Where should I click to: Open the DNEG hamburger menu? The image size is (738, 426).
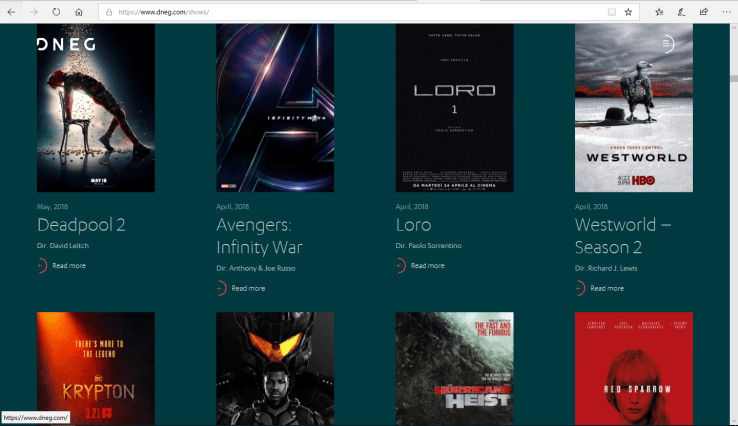(x=667, y=44)
